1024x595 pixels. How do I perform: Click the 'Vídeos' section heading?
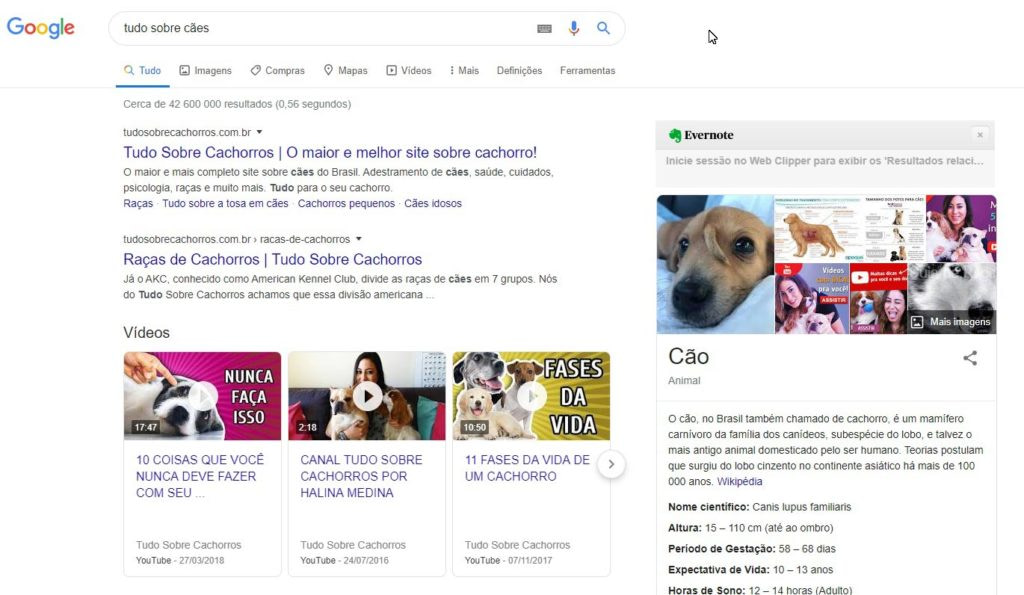click(146, 332)
